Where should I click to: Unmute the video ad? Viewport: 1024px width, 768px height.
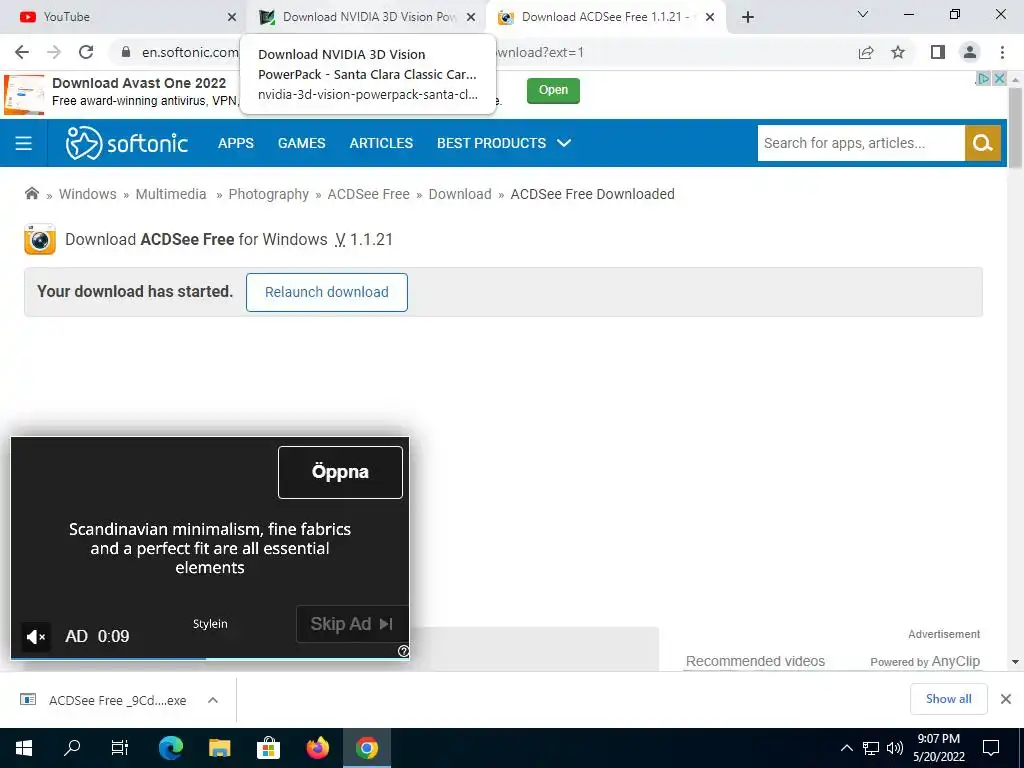coord(36,636)
